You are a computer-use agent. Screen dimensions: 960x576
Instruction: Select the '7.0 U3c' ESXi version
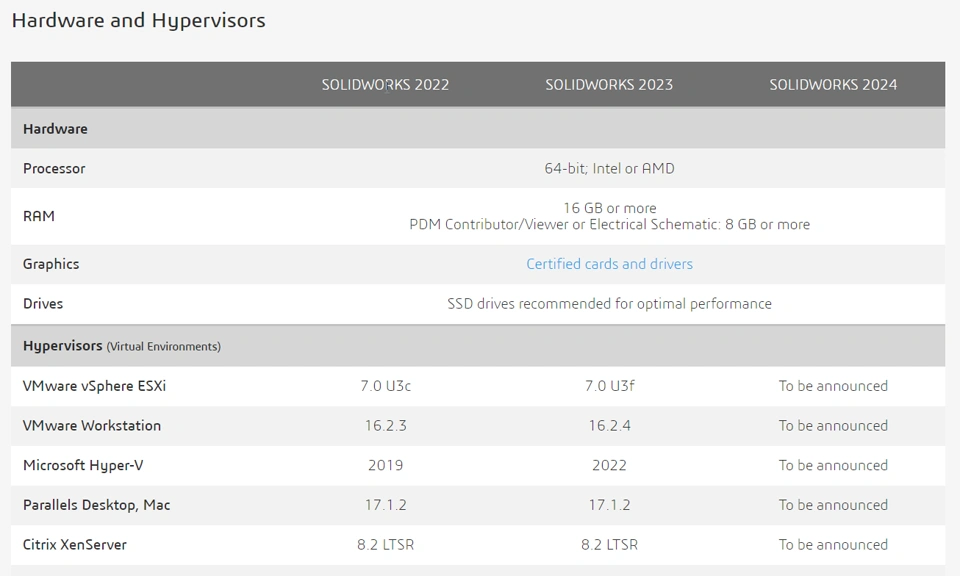pyautogui.click(x=385, y=386)
